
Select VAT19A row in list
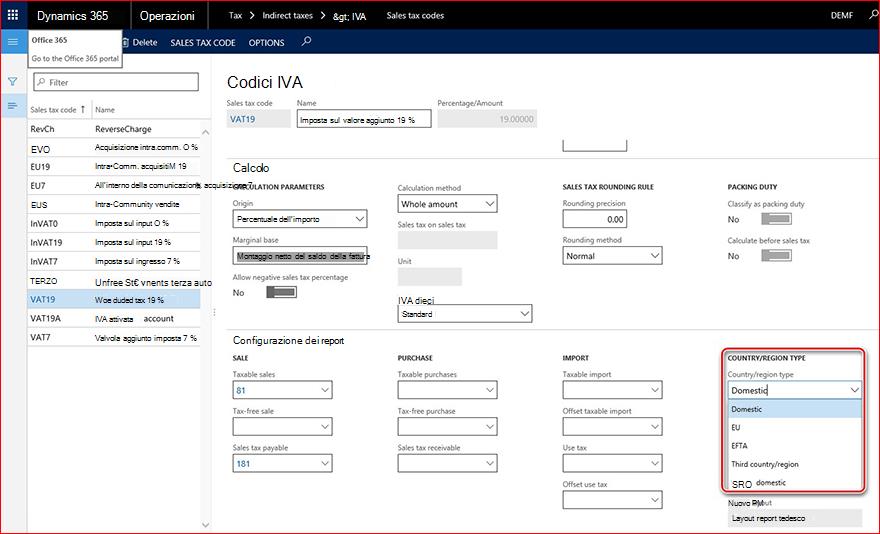(x=114, y=318)
